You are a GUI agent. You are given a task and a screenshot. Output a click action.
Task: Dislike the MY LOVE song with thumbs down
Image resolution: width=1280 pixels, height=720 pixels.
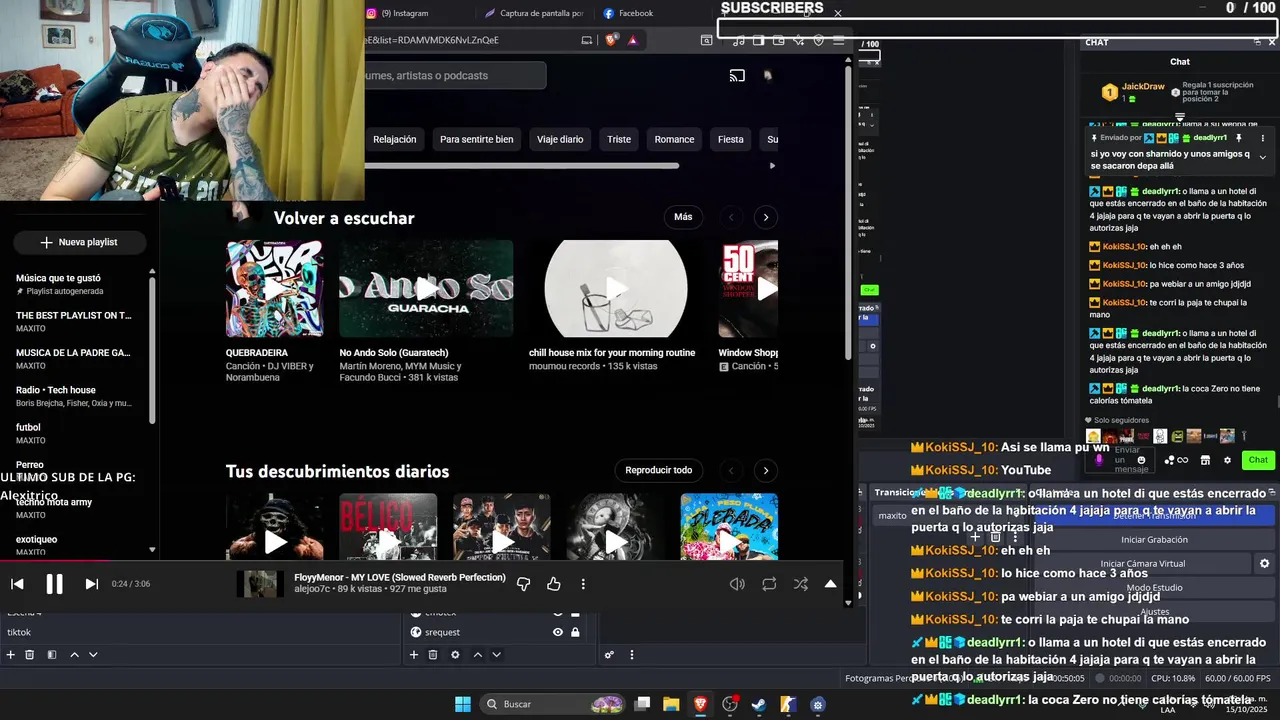click(x=523, y=584)
